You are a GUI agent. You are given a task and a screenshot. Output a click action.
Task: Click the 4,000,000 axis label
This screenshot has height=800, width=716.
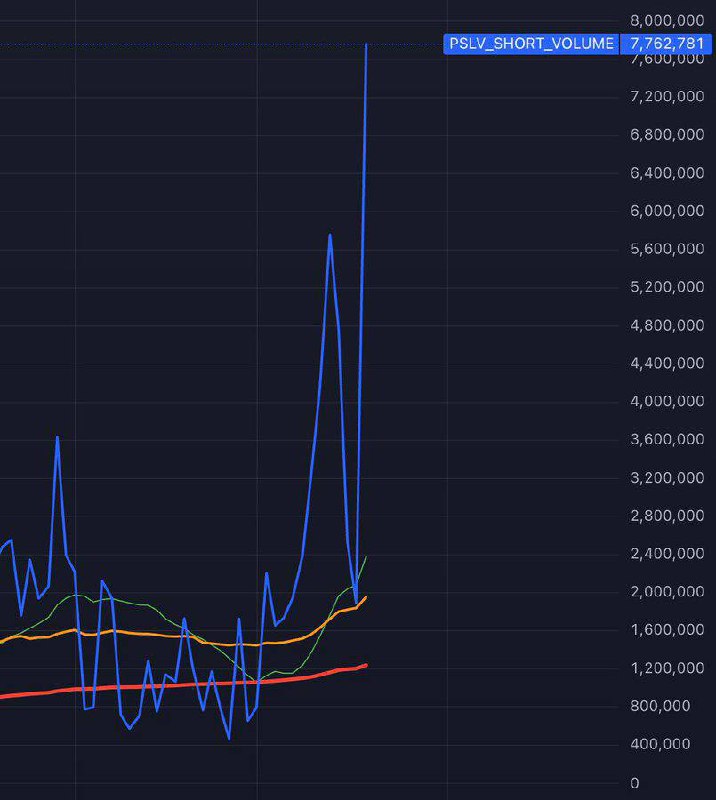tap(667, 401)
